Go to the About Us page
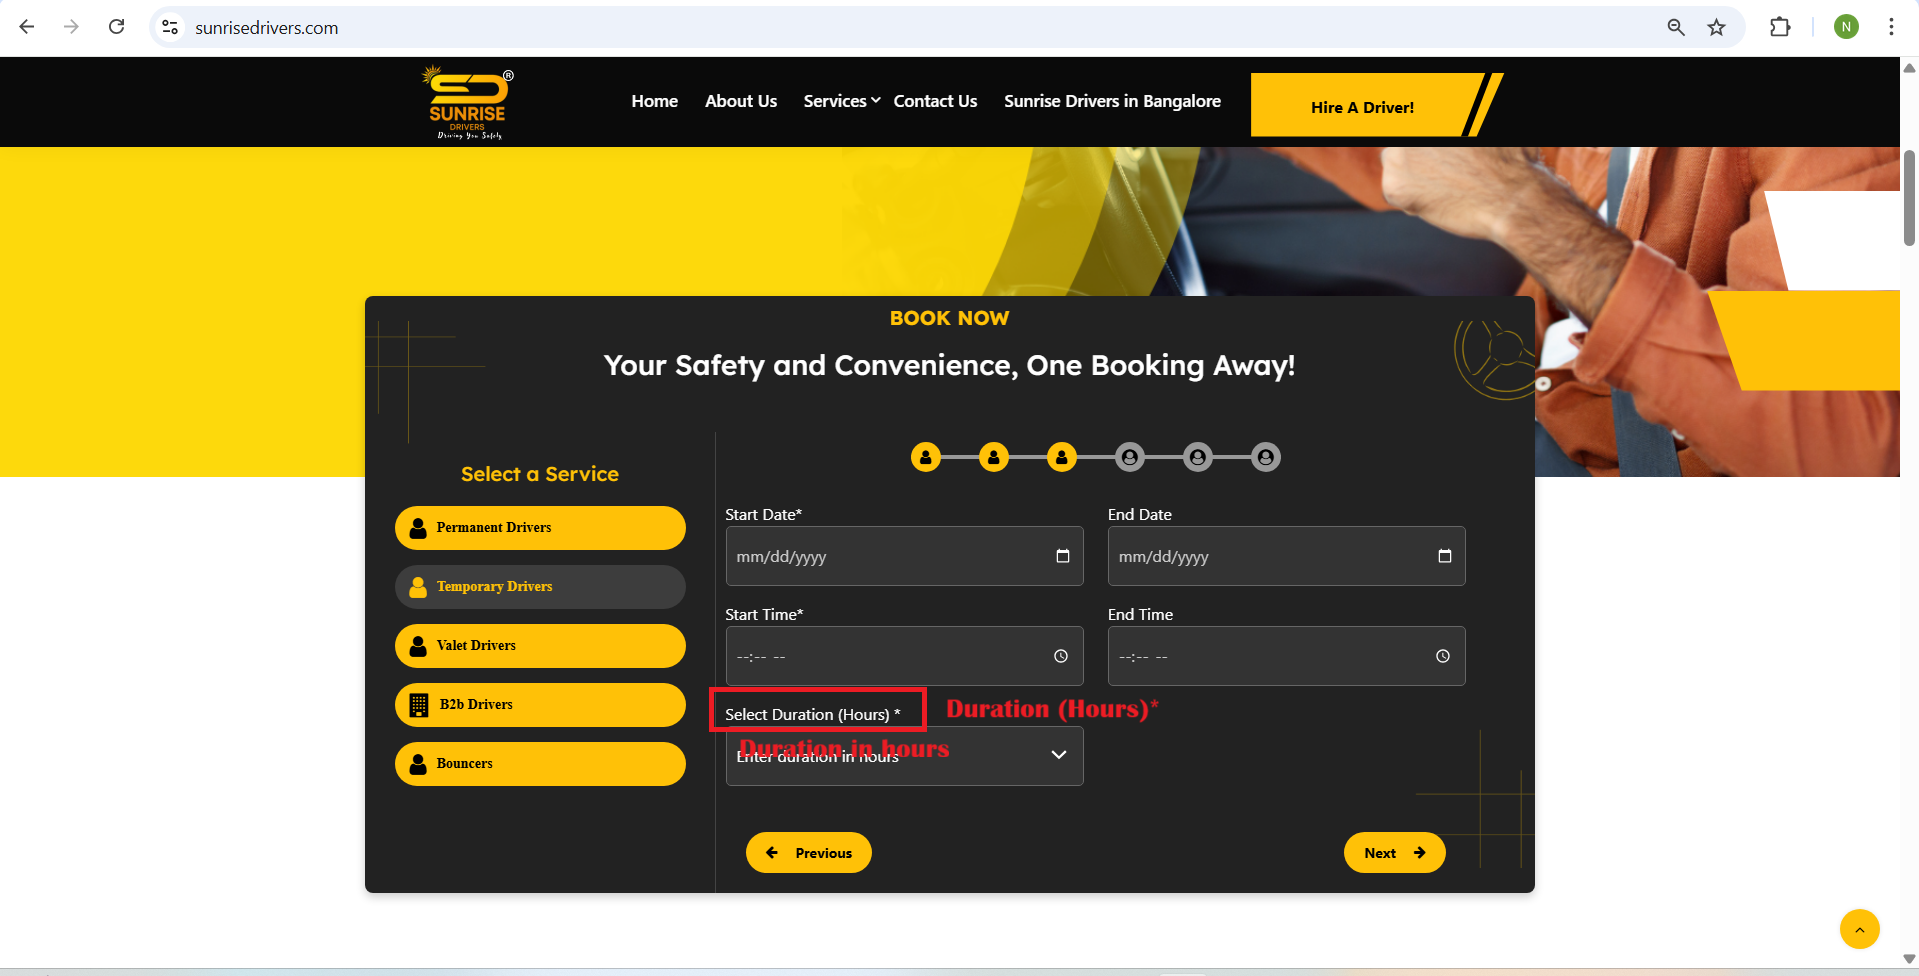Image resolution: width=1919 pixels, height=976 pixels. point(740,101)
